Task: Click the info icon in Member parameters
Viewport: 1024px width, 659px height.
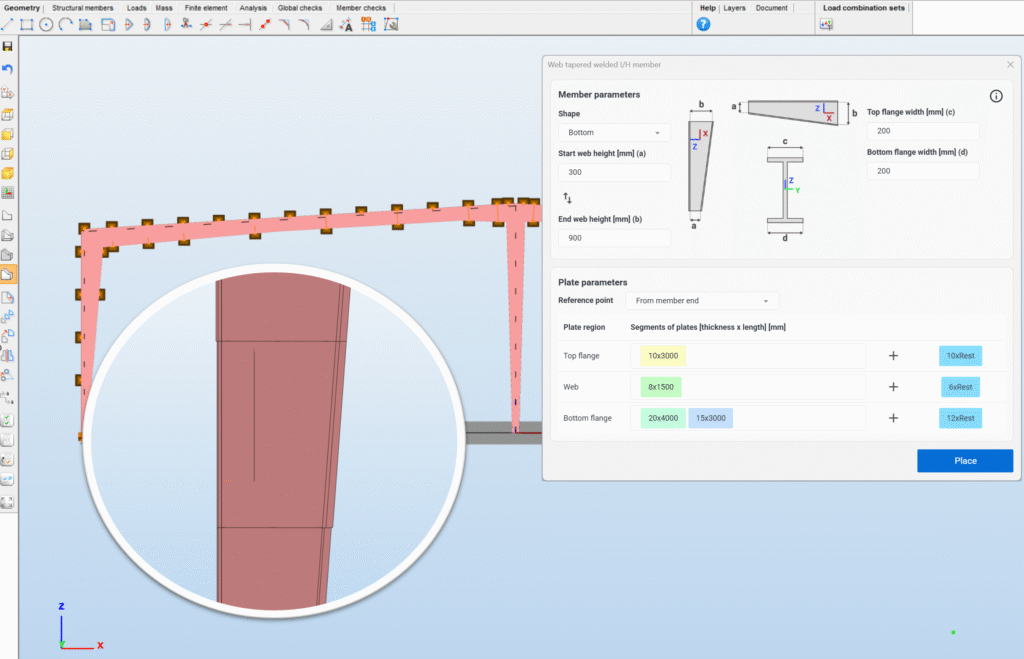Action: 996,96
